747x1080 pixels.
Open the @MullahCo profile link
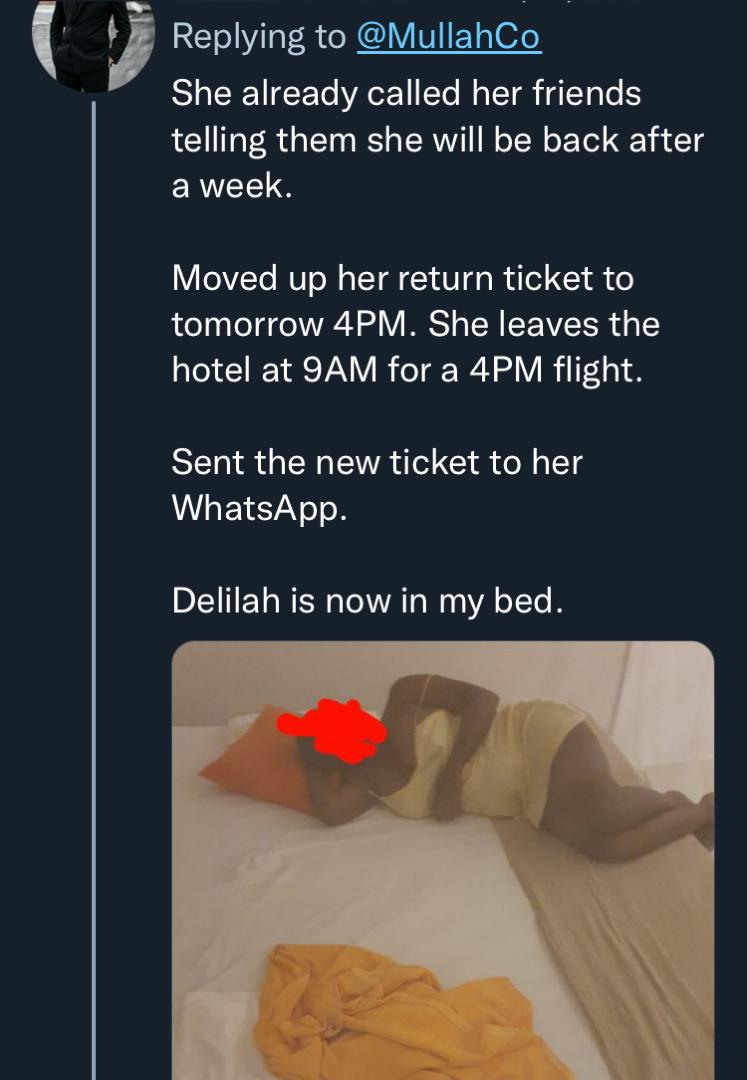tap(449, 37)
